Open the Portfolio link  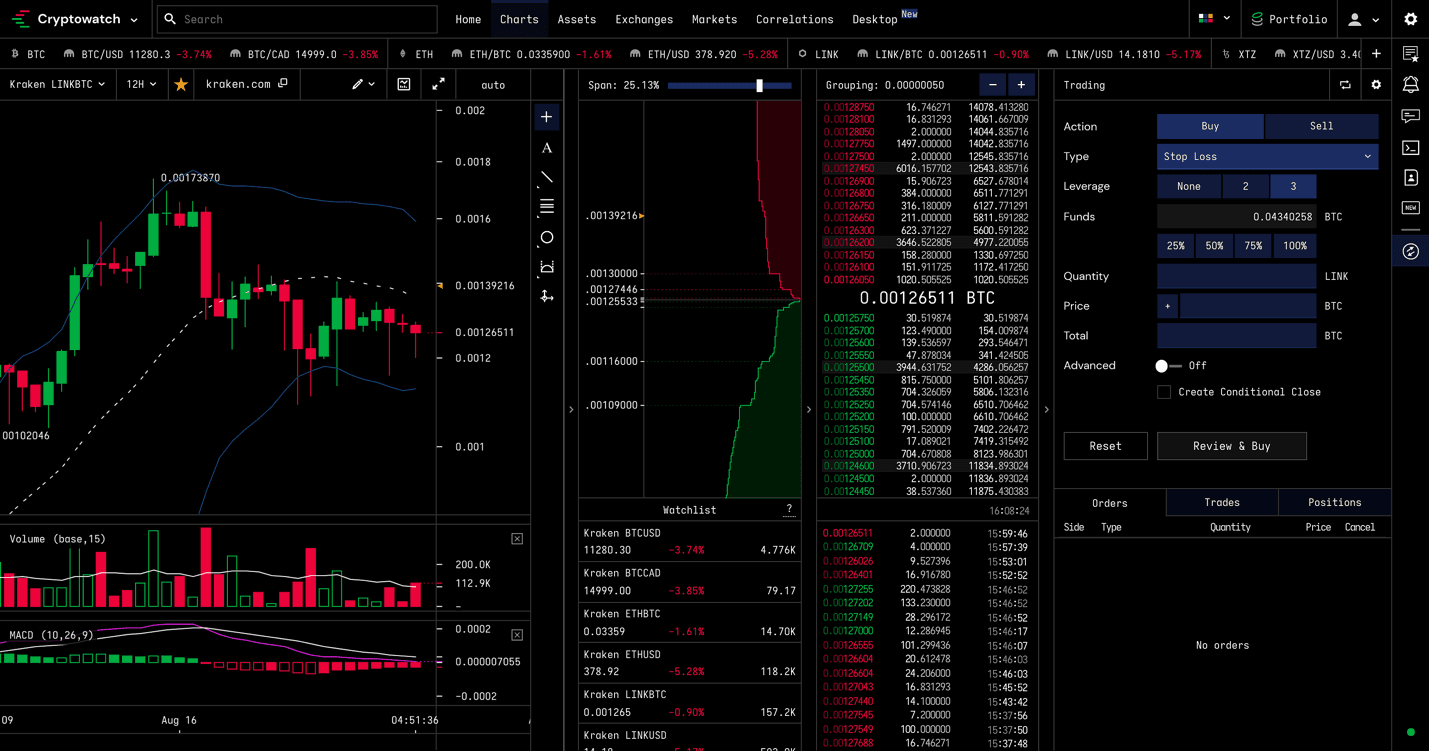[1289, 19]
